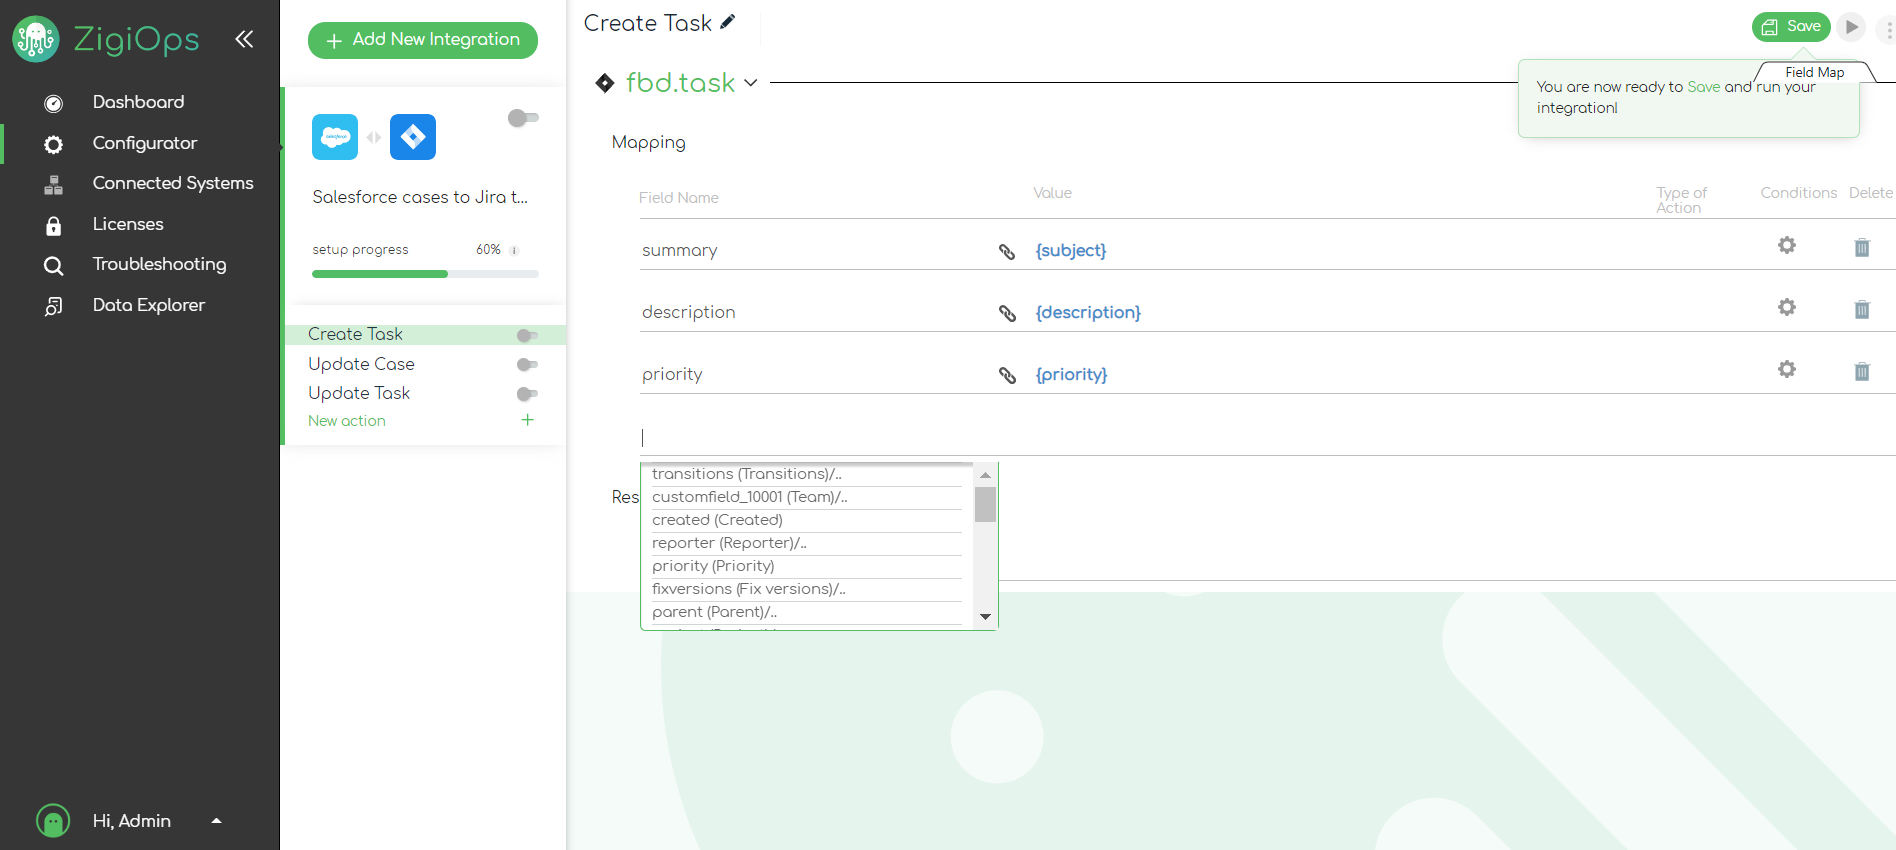1896x850 pixels.
Task: Open conditions gear for summary
Action: tap(1787, 245)
